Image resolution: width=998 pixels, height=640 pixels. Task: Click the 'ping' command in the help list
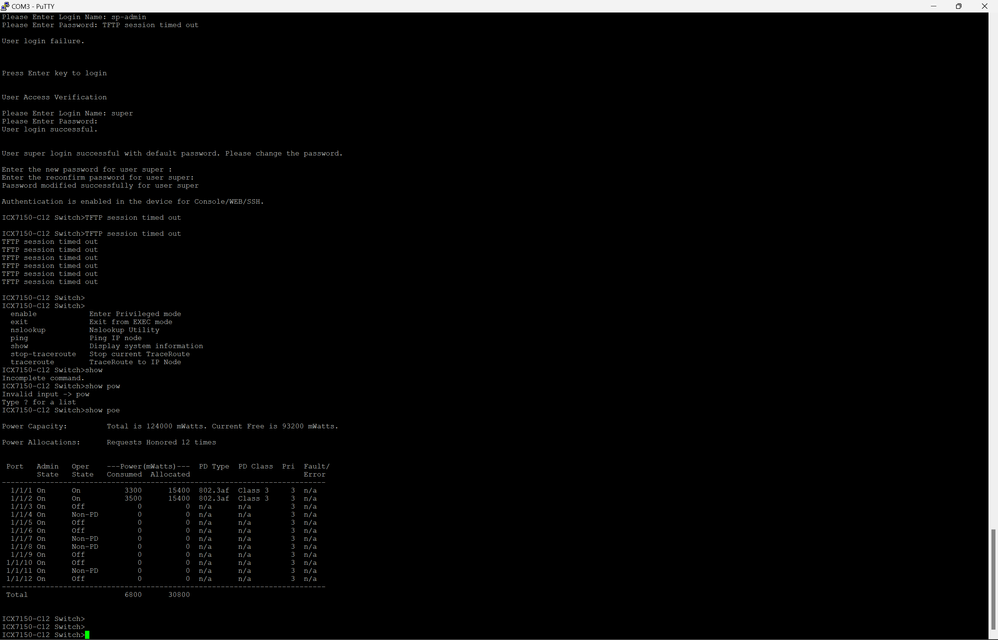(19, 338)
